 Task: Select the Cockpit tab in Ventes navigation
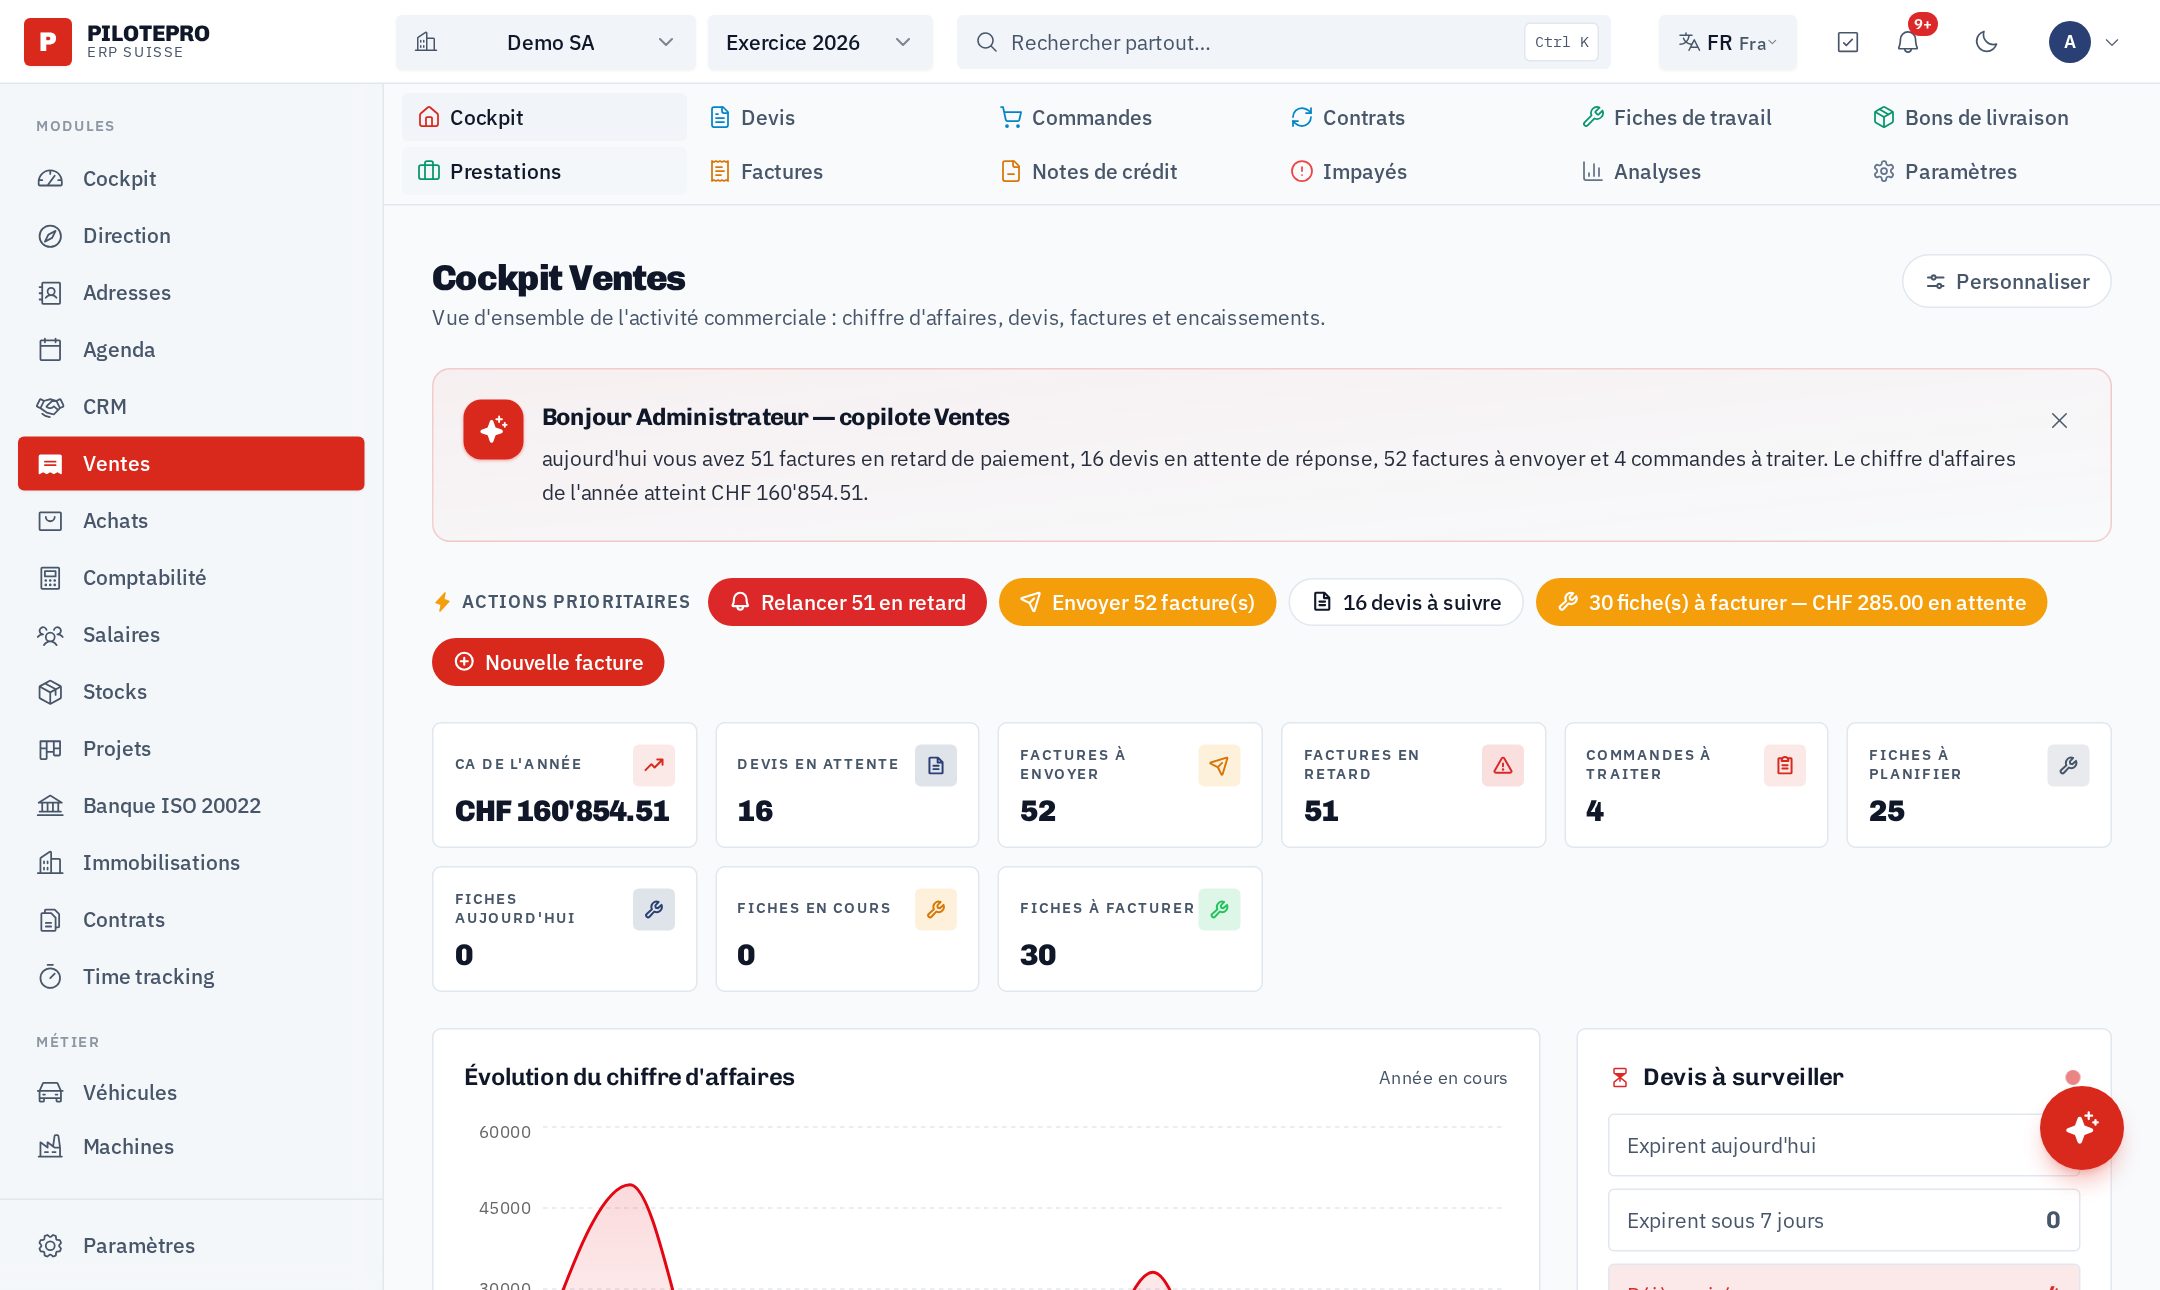point(544,118)
